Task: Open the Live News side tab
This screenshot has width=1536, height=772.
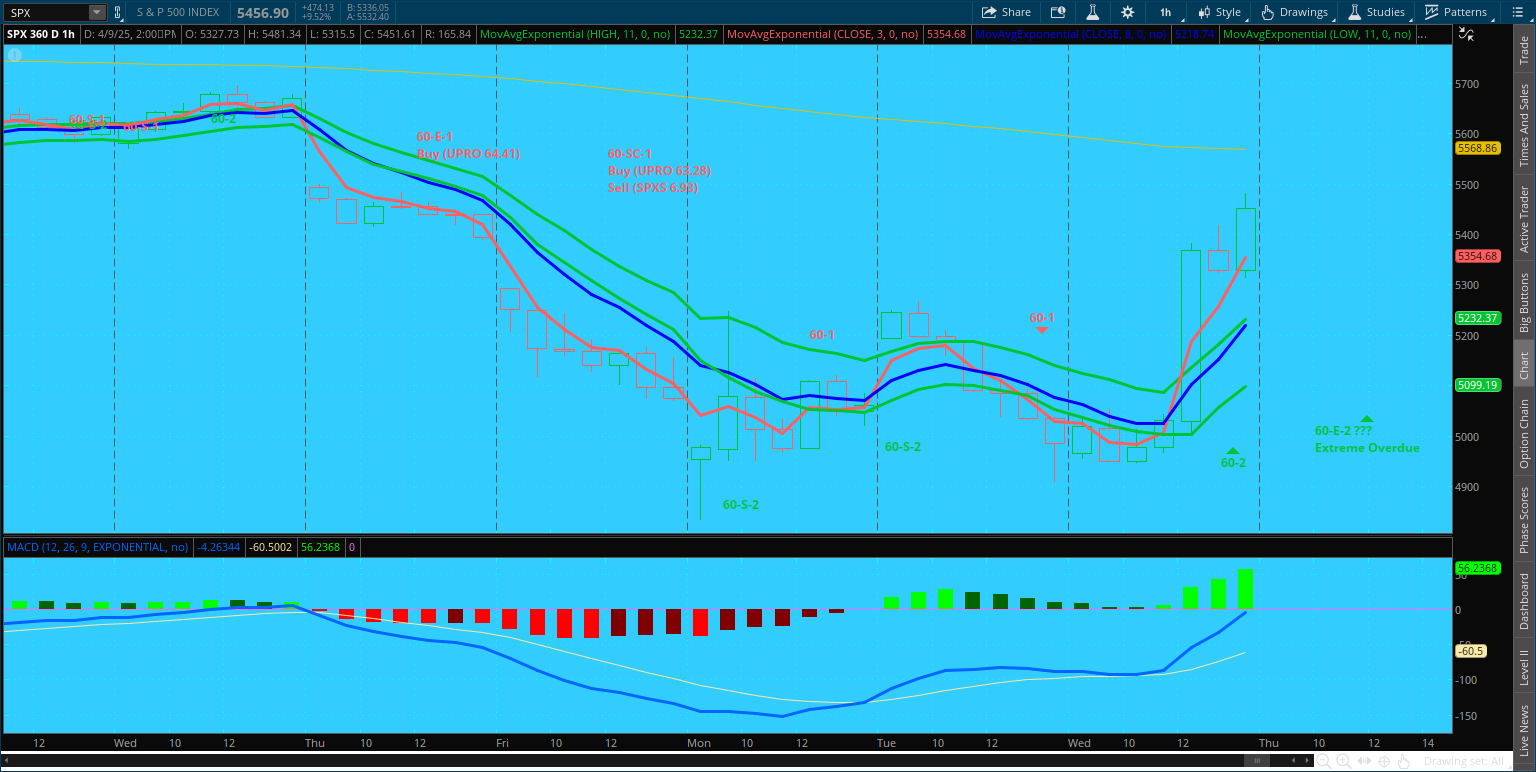Action: pos(1524,729)
